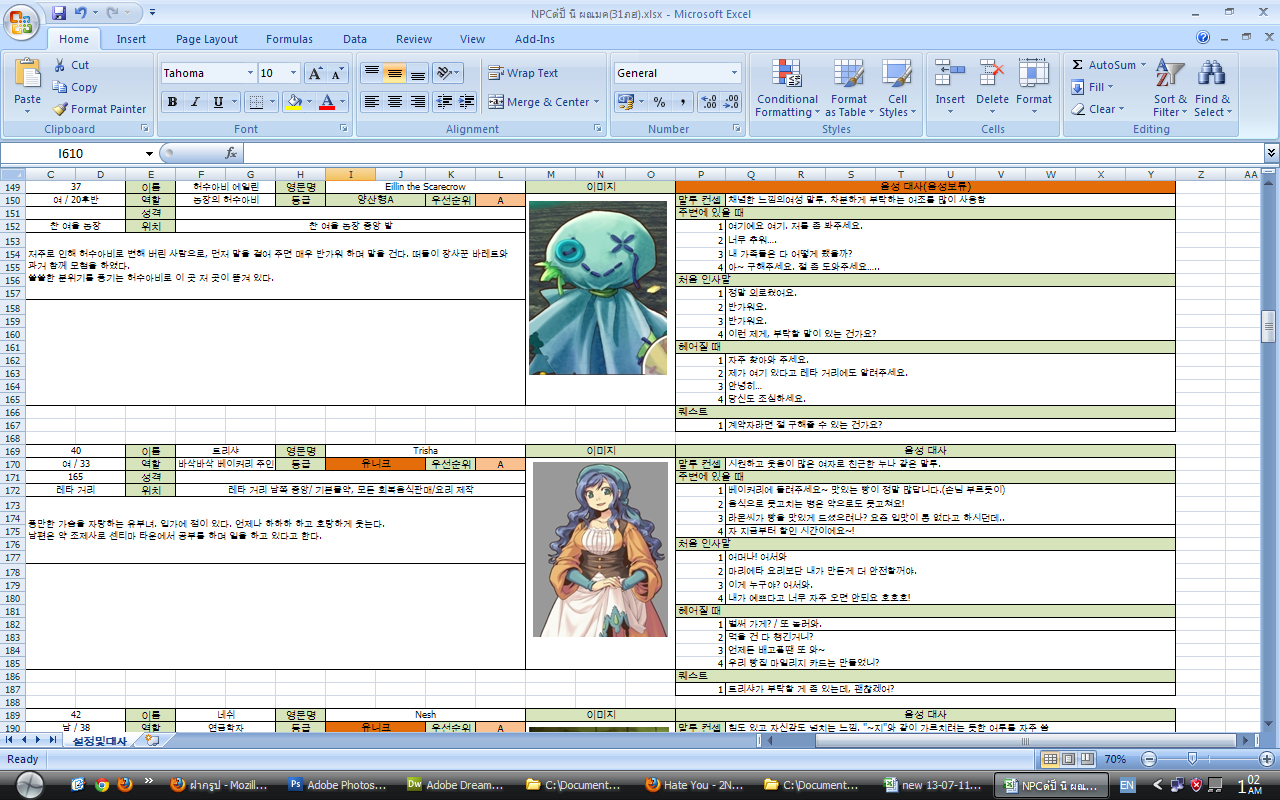1280x800 pixels.
Task: Switch to Adobe Photoshop in taskbar
Action: [x=337, y=785]
